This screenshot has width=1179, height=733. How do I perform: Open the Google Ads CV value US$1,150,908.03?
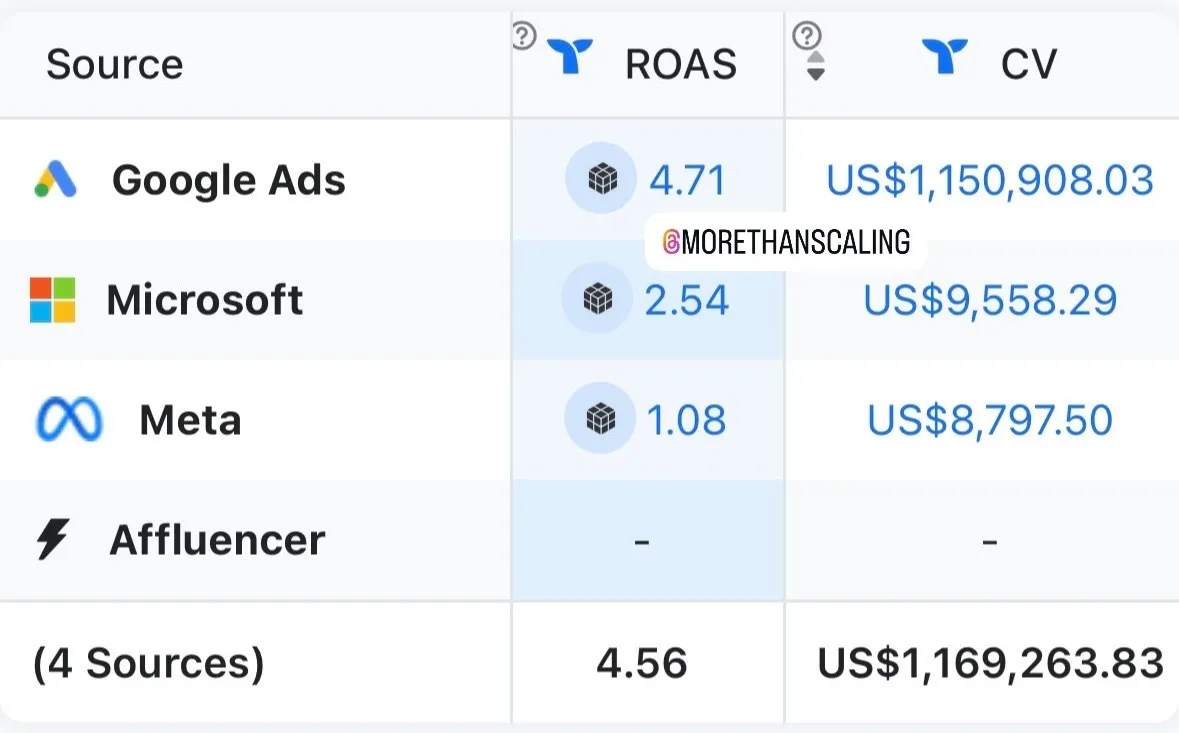pyautogui.click(x=990, y=180)
